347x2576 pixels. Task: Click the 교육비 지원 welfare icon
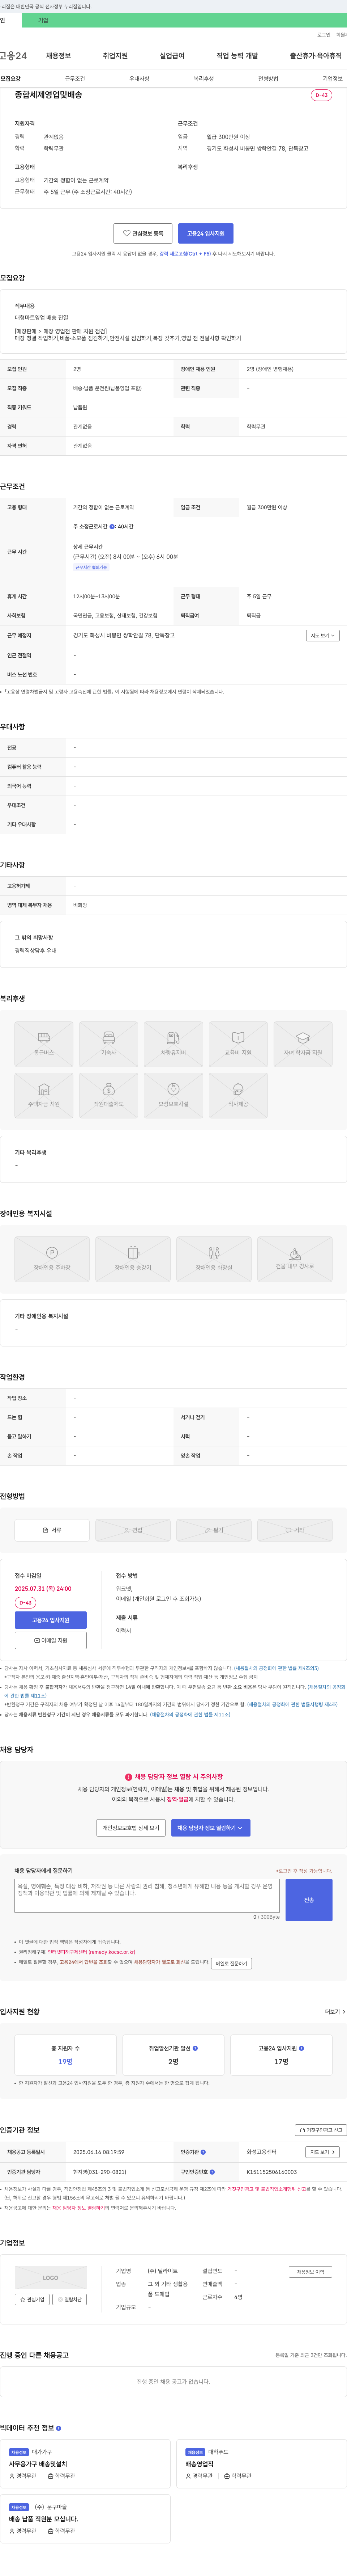(238, 1043)
